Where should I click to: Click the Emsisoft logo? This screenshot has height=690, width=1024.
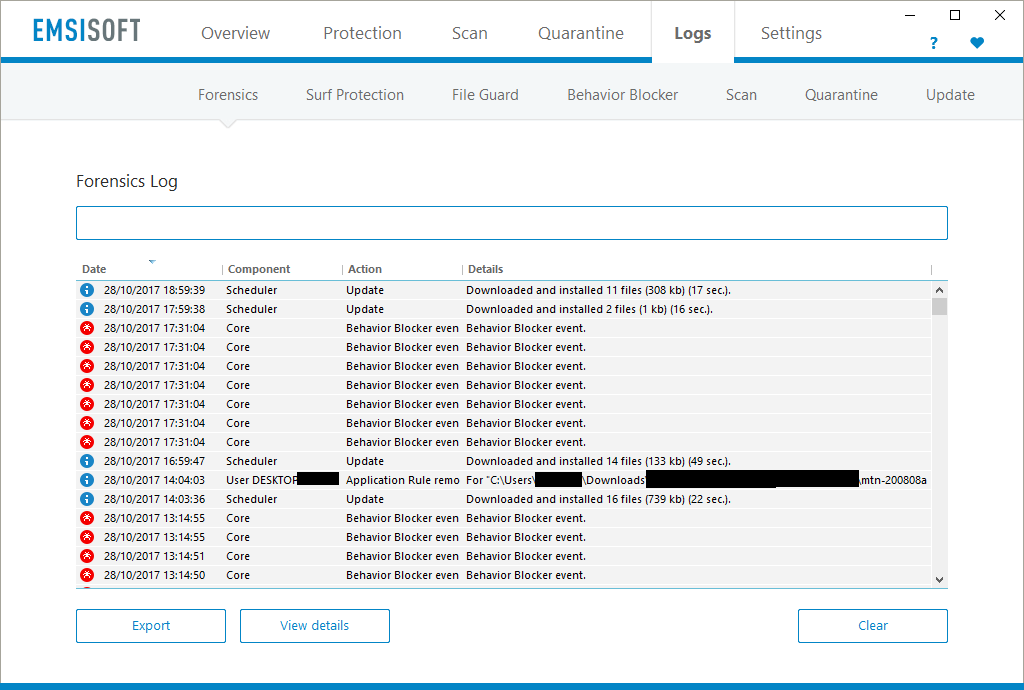tap(86, 31)
